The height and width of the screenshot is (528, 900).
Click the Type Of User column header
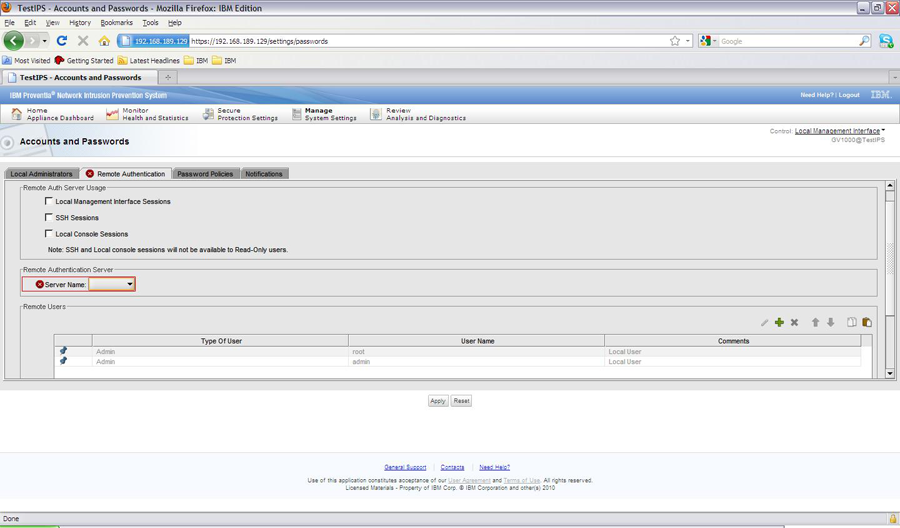220,341
